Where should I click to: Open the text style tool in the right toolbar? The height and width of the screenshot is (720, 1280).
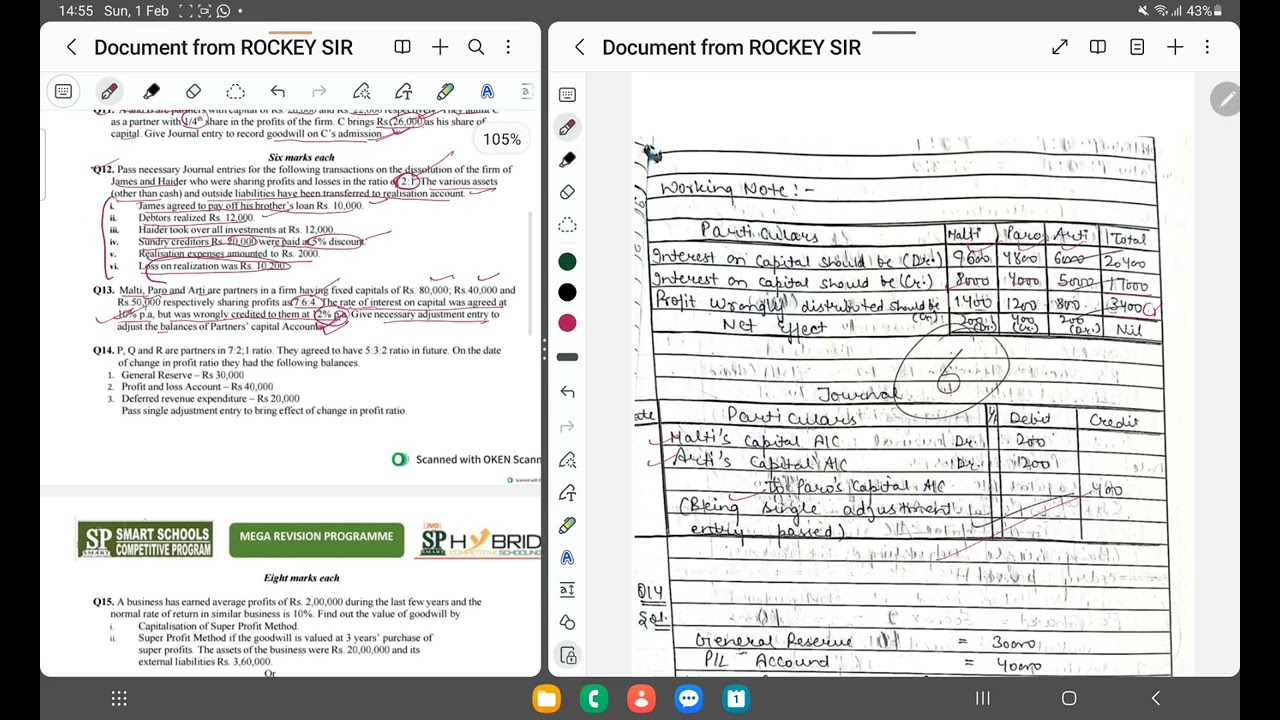point(567,557)
